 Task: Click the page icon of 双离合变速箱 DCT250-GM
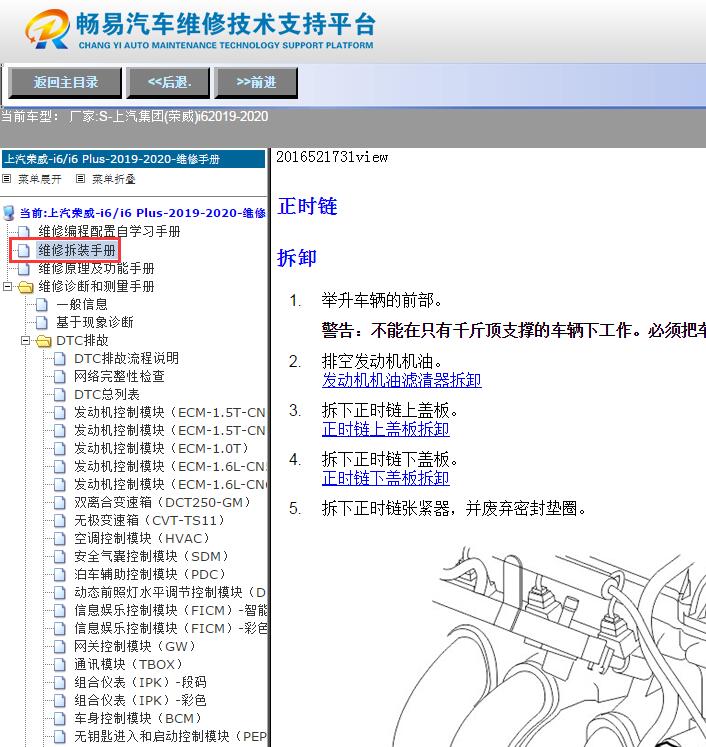tap(60, 502)
